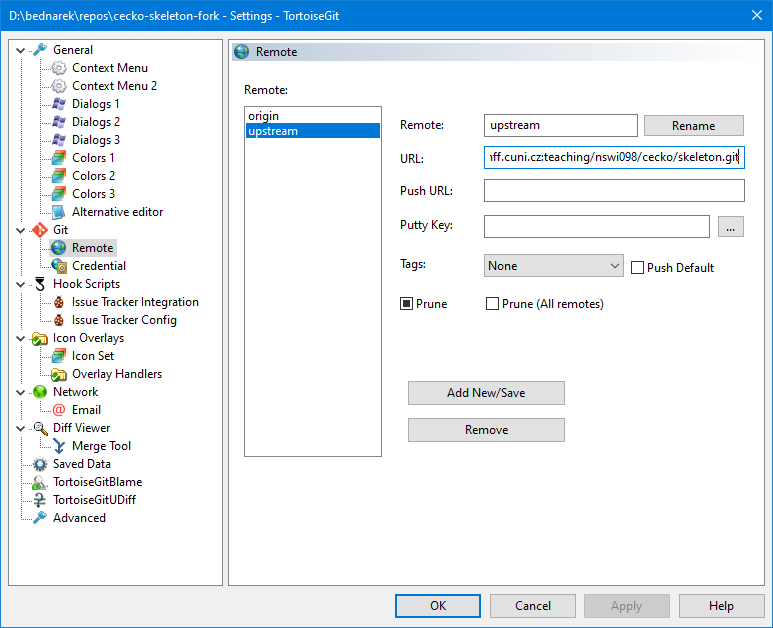773x628 pixels.
Task: Click the Email @ icon
Action: [59, 410]
